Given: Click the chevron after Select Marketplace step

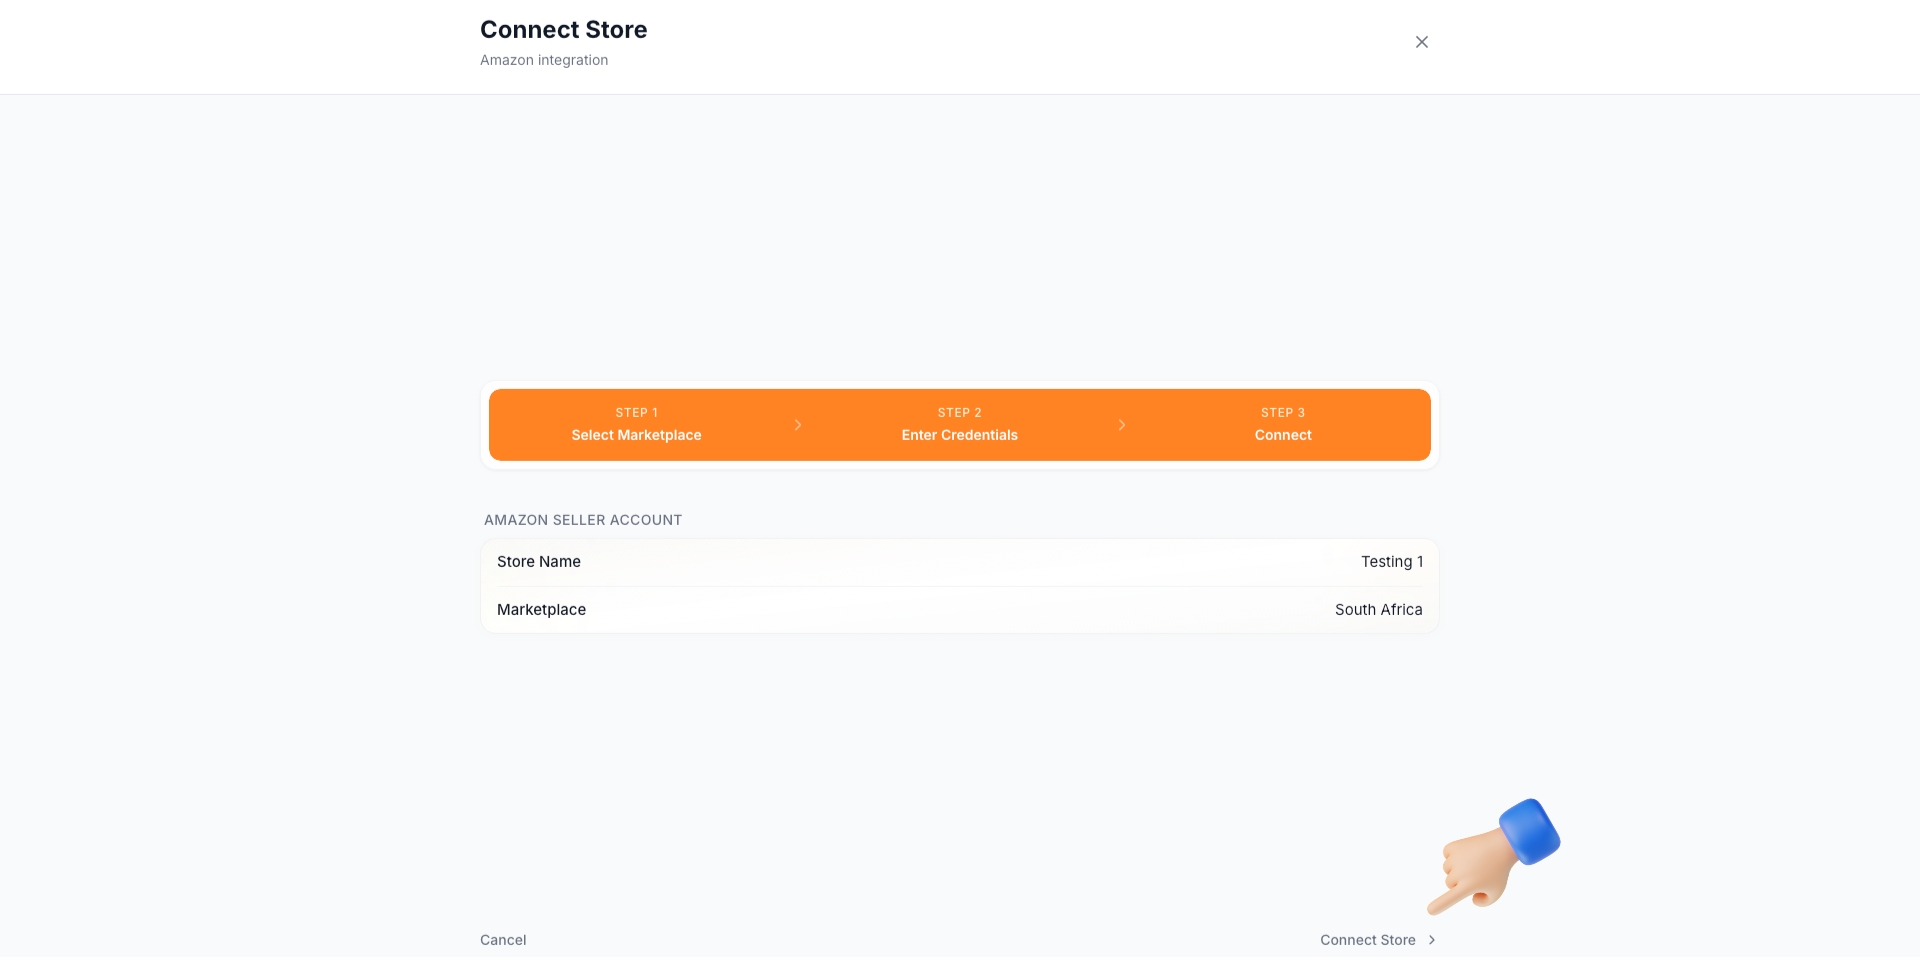Looking at the screenshot, I should pyautogui.click(x=797, y=425).
